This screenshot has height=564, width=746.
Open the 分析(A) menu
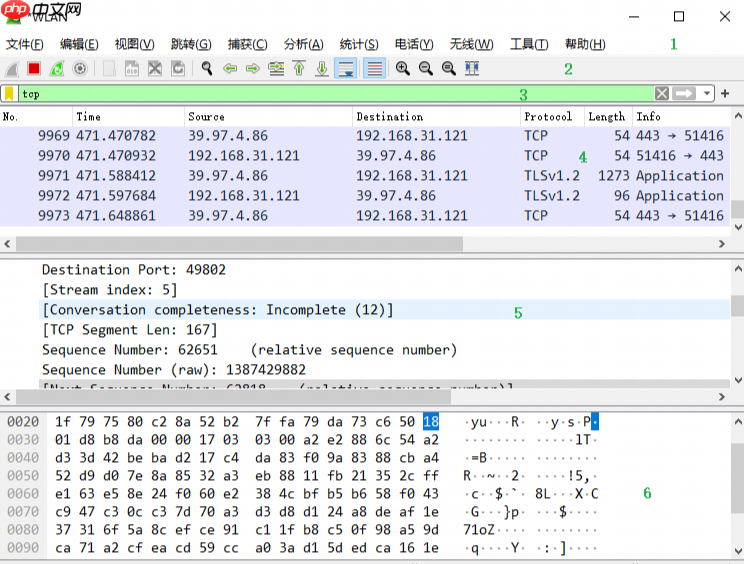(304, 44)
